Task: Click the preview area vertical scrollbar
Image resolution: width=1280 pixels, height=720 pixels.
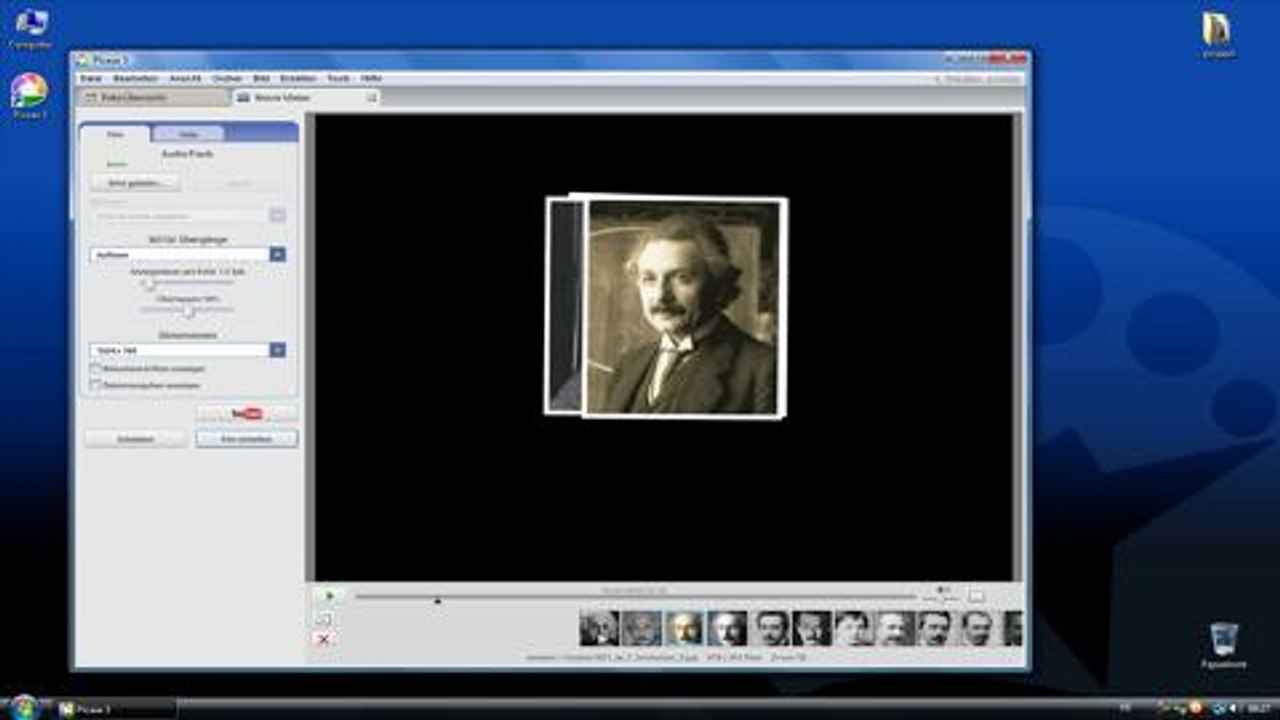Action: [x=1019, y=347]
